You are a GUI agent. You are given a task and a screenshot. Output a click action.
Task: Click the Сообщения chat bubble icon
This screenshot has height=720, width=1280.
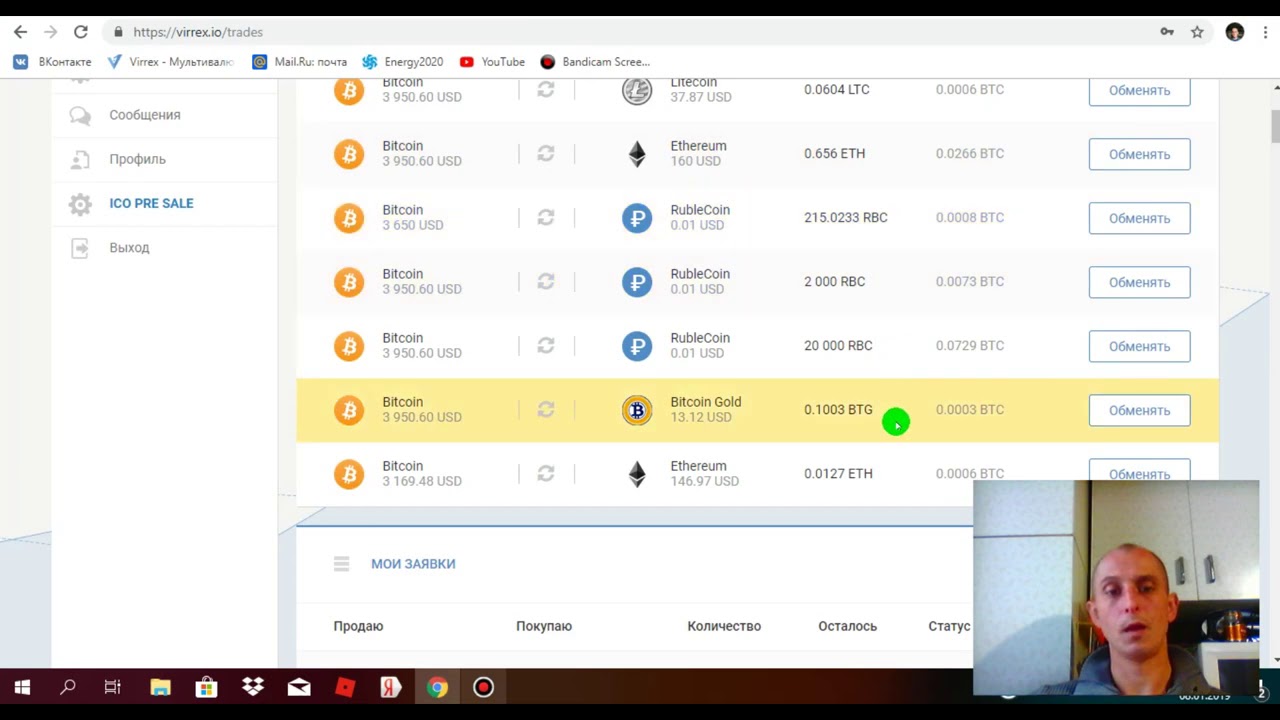click(x=80, y=115)
